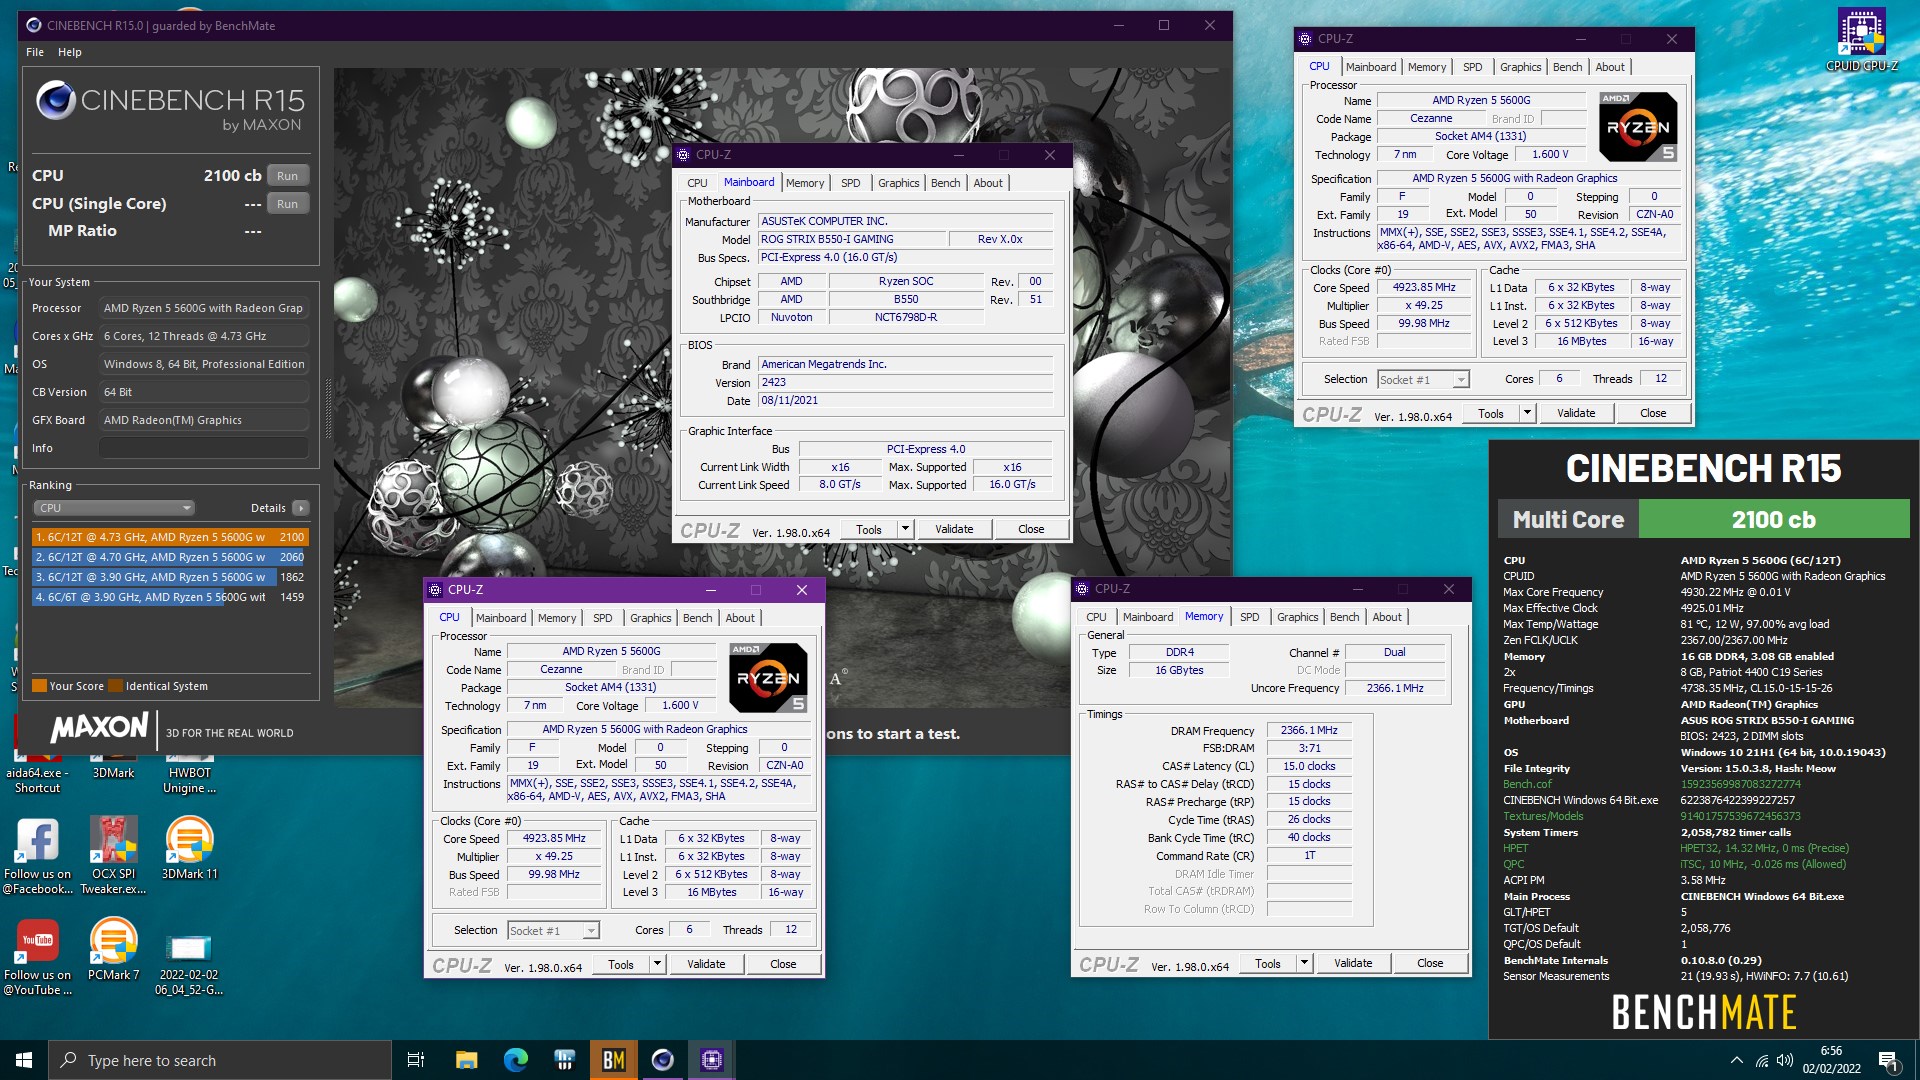
Task: Open Task View on the taskbar
Action: click(x=416, y=1060)
